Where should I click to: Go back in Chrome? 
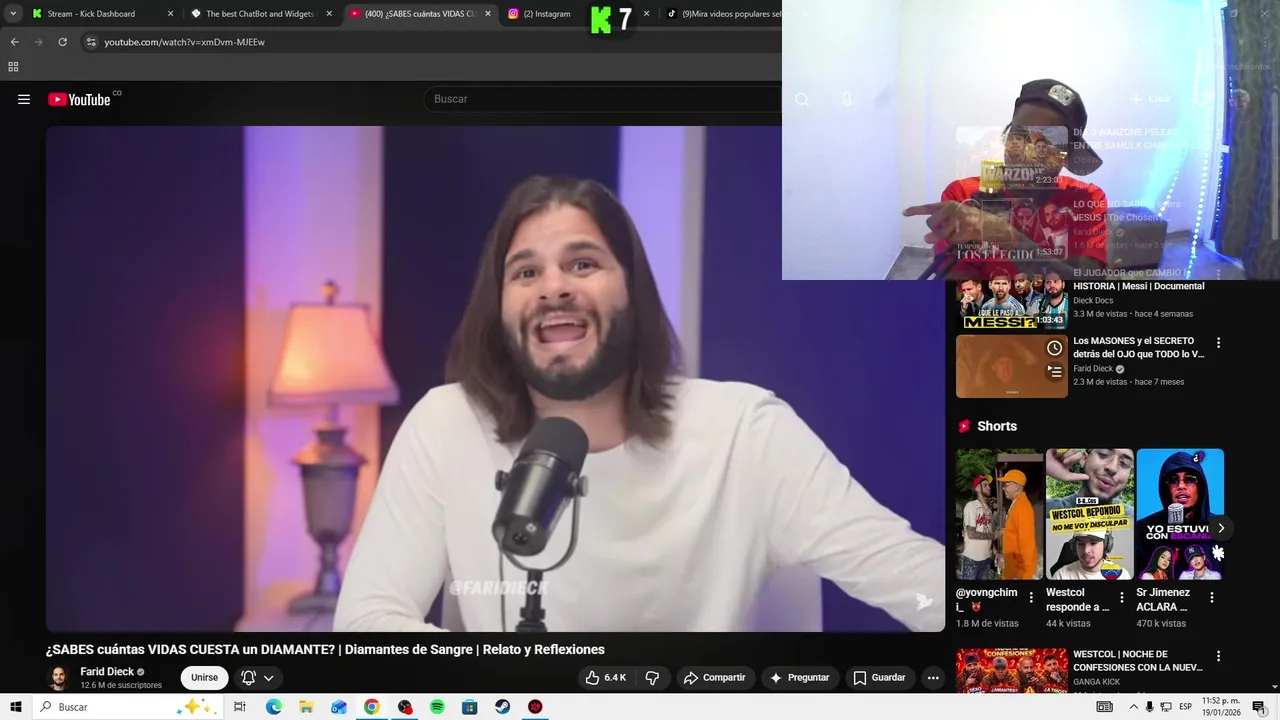point(15,42)
